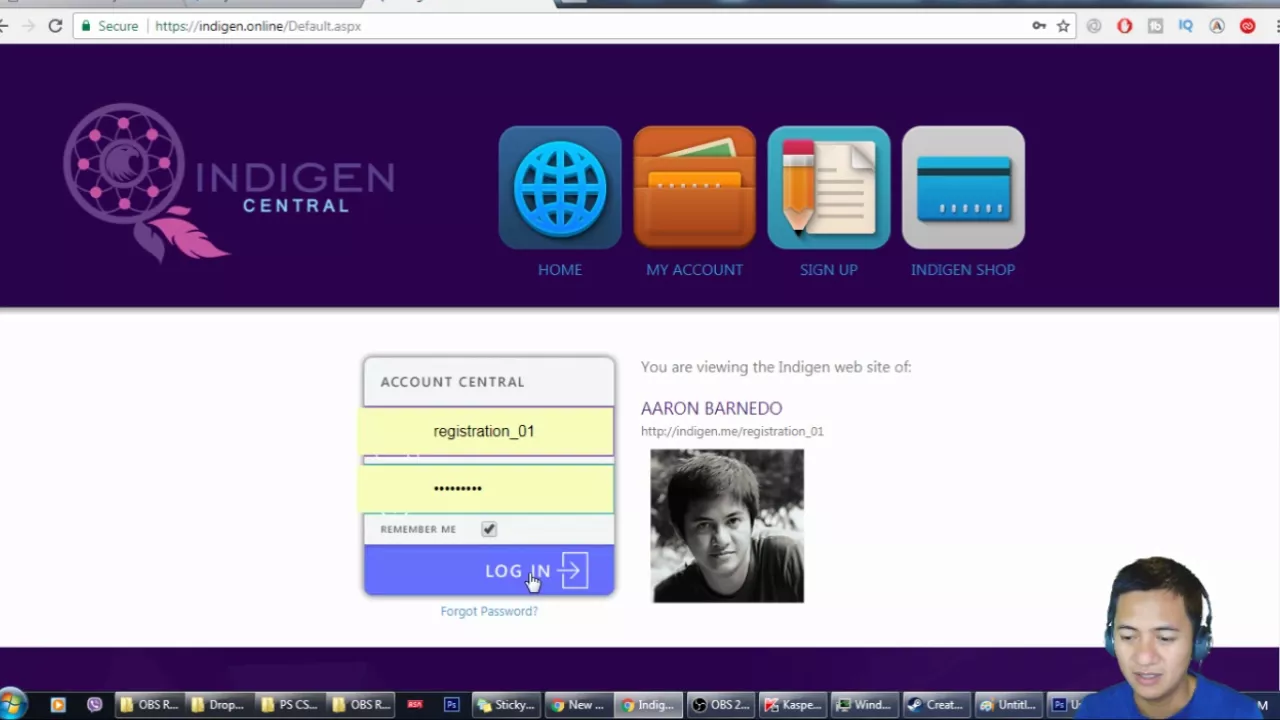Open the INDIGEN SHOP card icon
Screen dimensions: 1280x720
click(x=963, y=187)
